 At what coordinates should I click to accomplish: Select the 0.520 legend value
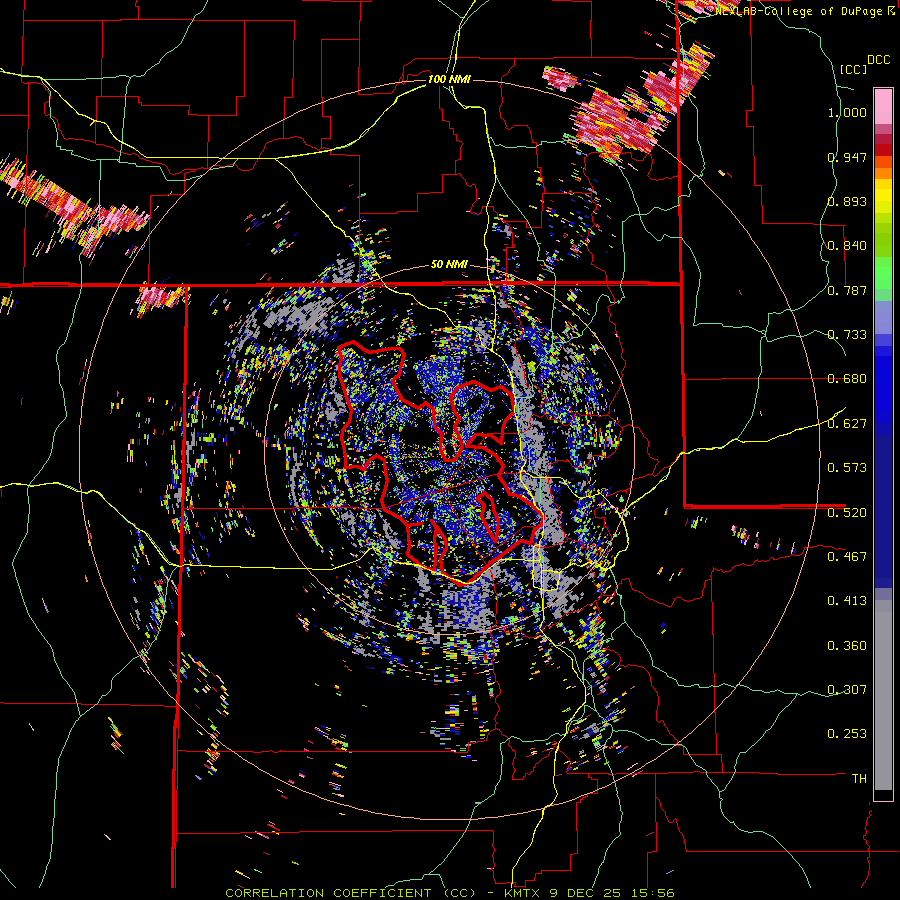click(847, 513)
